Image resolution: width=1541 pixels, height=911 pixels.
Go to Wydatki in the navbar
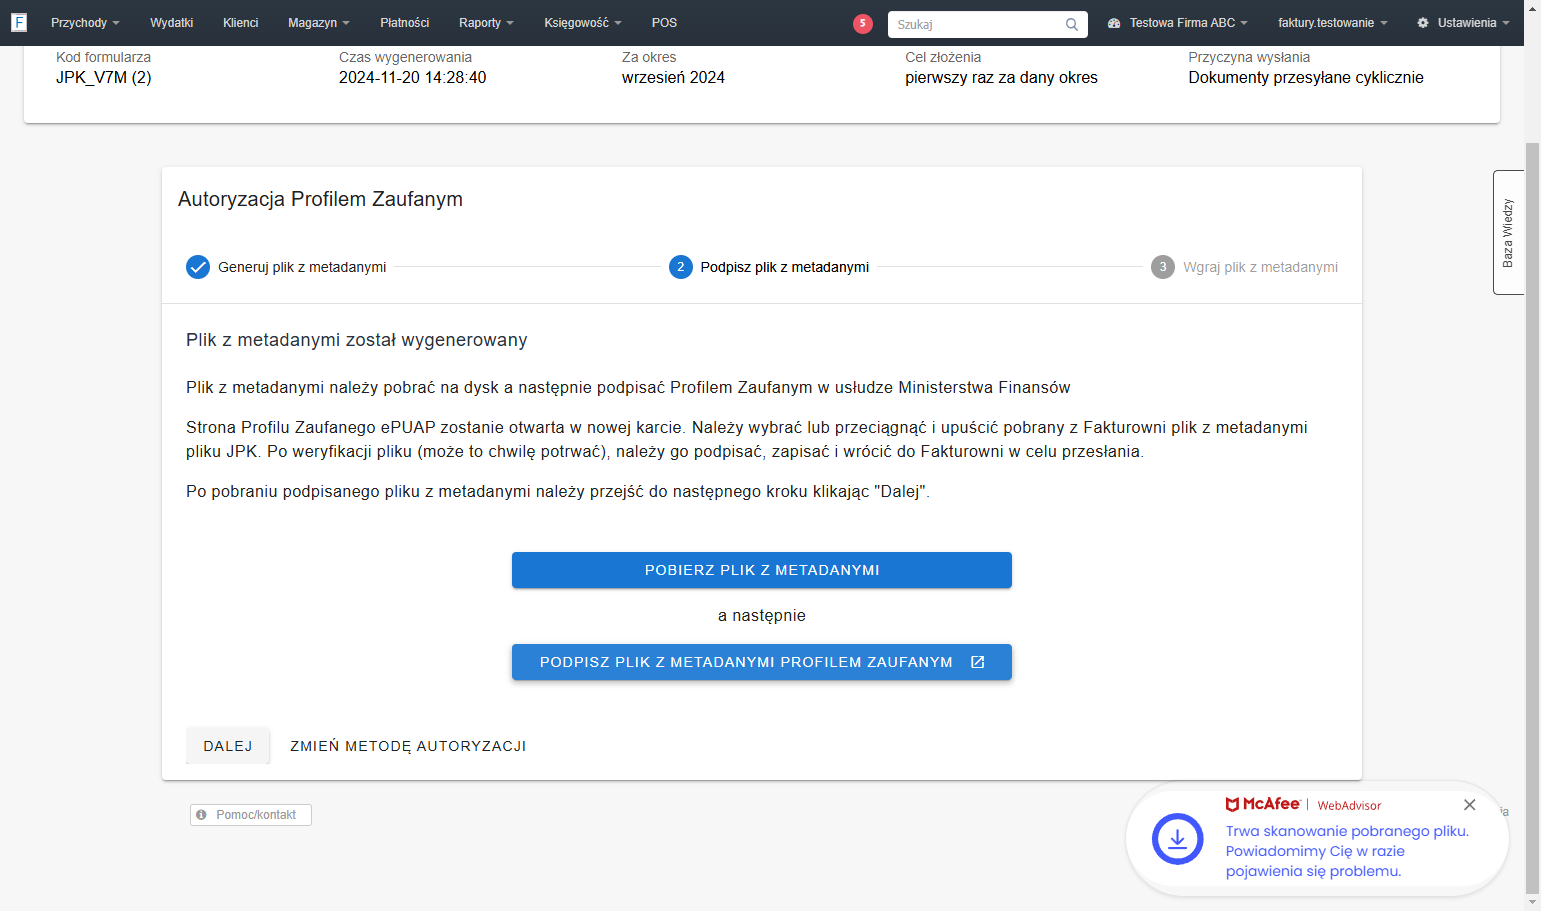pyautogui.click(x=172, y=23)
